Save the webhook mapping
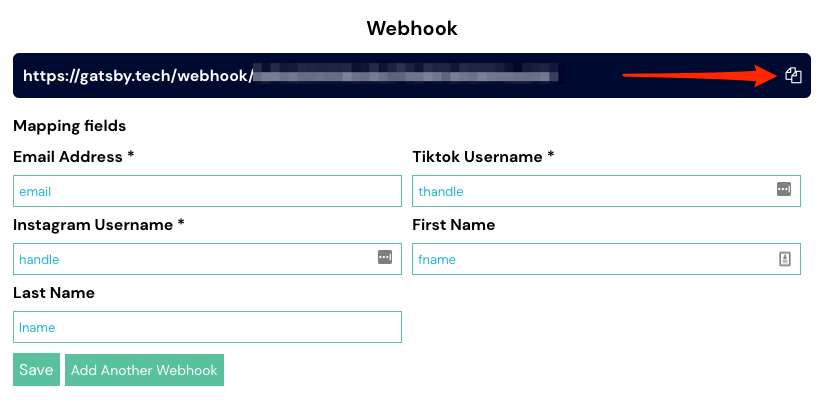 [36, 370]
